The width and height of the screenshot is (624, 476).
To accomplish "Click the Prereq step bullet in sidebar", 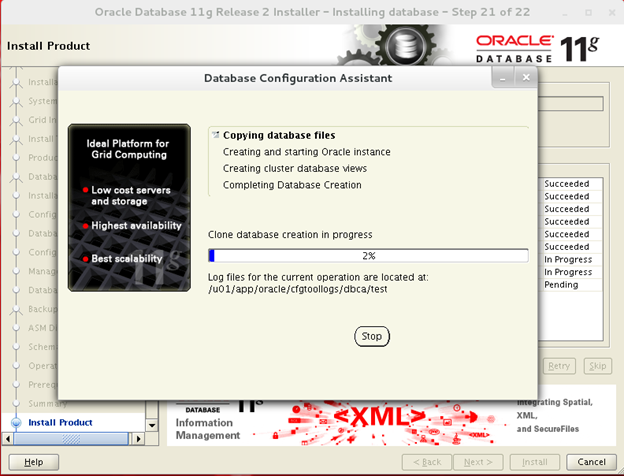I will (16, 384).
